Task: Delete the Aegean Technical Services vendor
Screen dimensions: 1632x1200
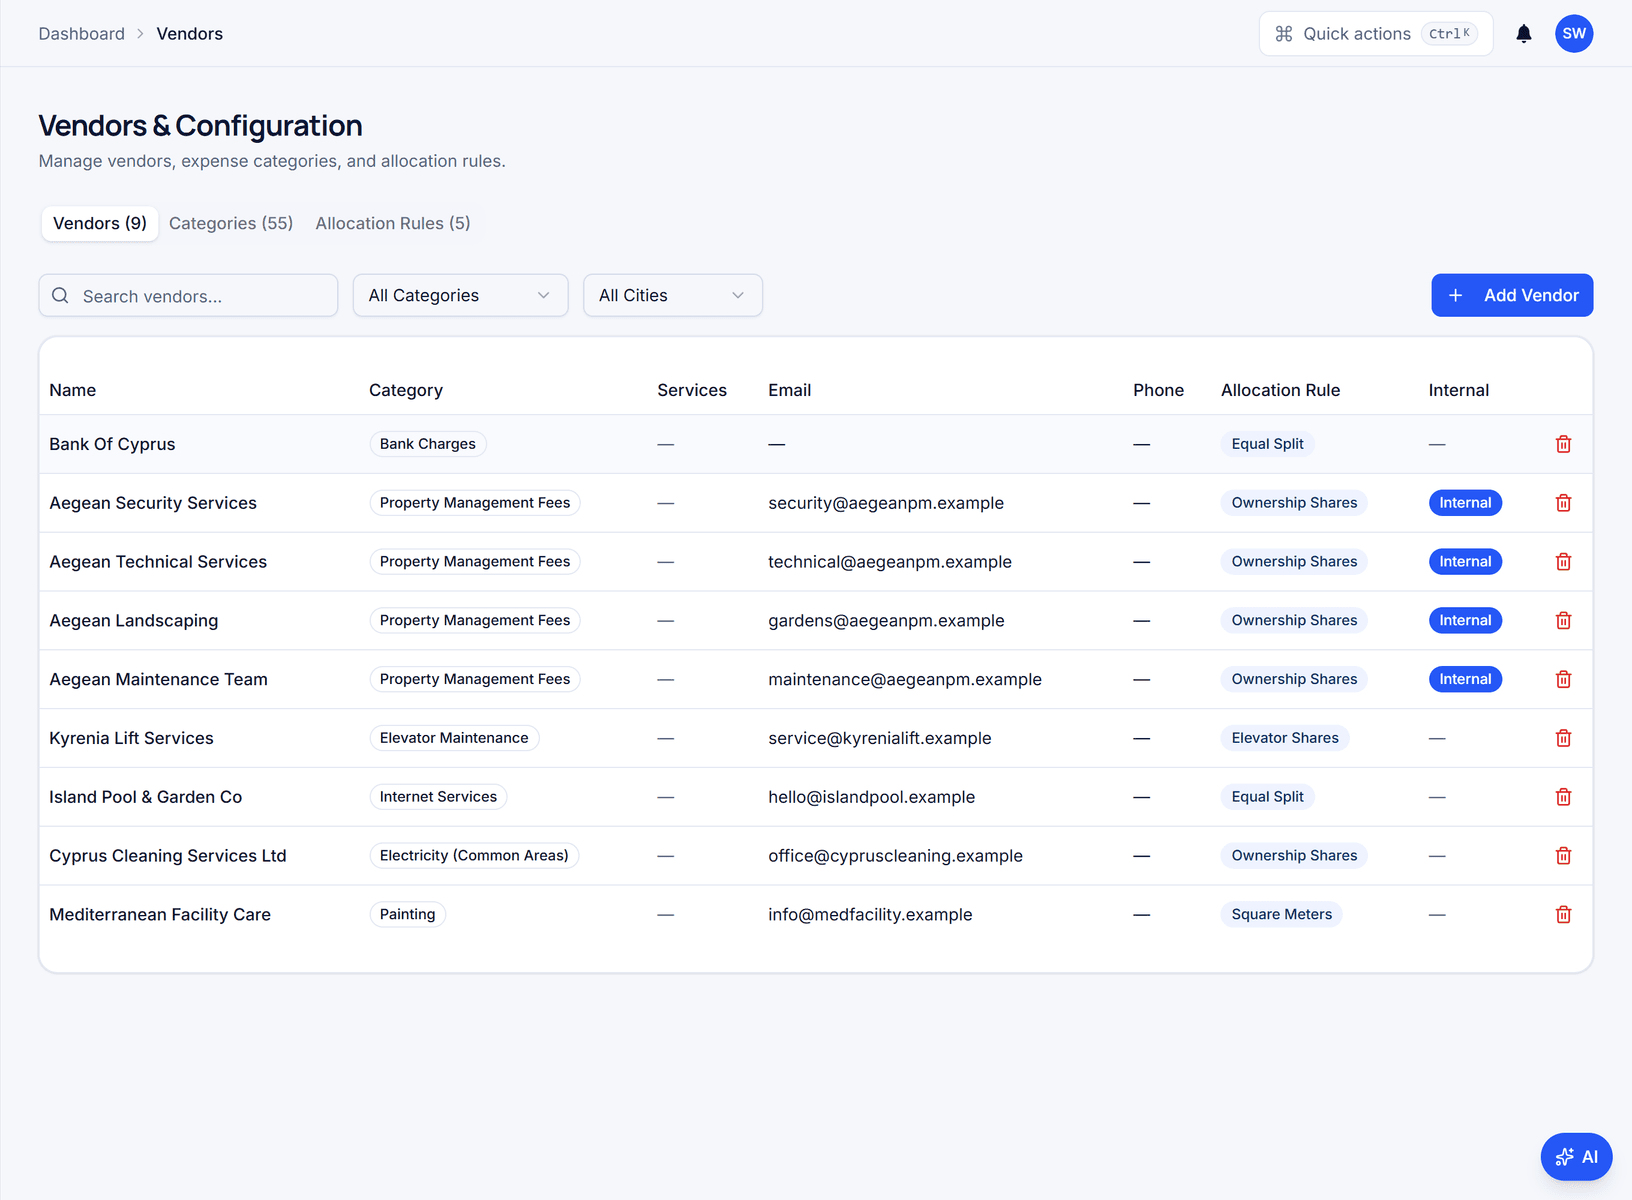Action: point(1563,562)
